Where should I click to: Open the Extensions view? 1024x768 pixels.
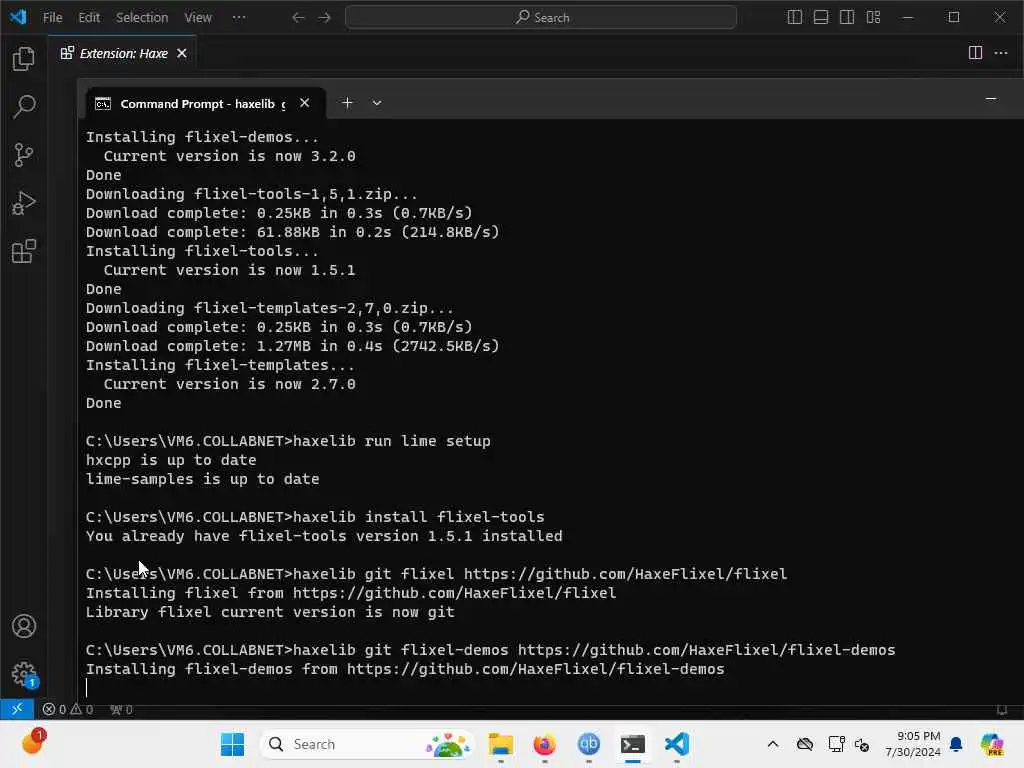24,251
